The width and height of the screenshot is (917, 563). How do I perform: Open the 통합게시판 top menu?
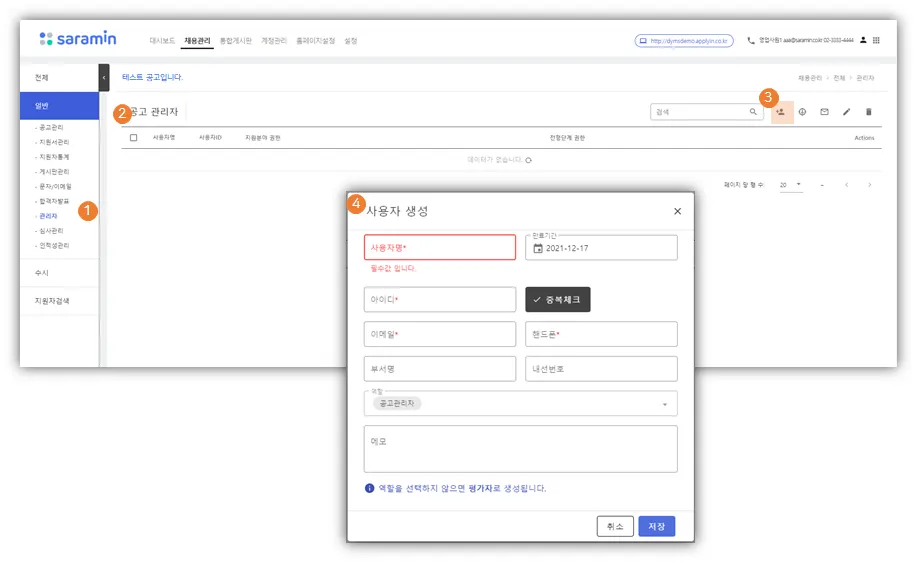tap(236, 41)
